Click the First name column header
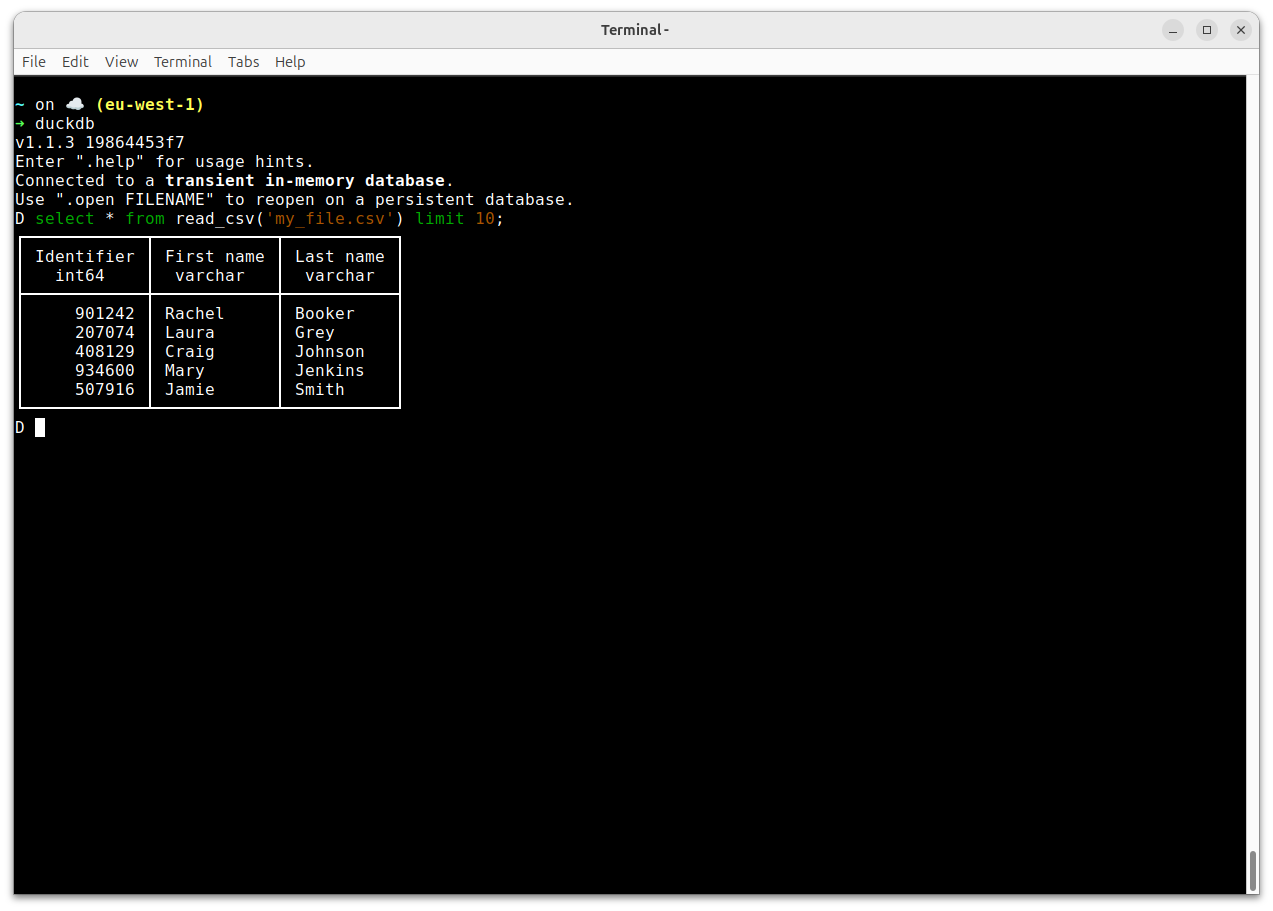Screen dimensions: 1273x911 [215, 256]
